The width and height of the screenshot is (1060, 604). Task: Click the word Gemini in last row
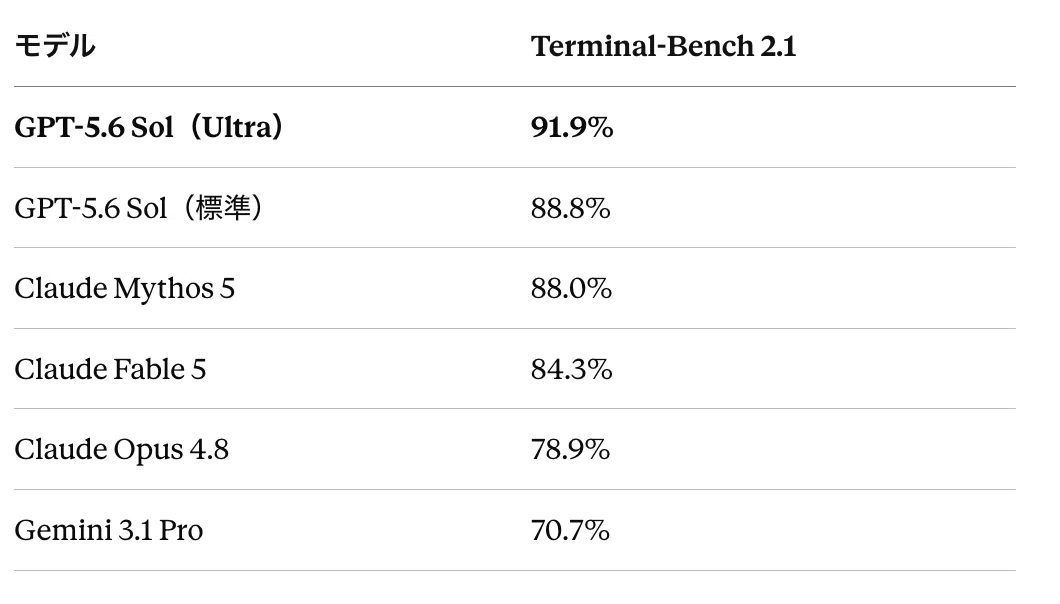tap(63, 530)
